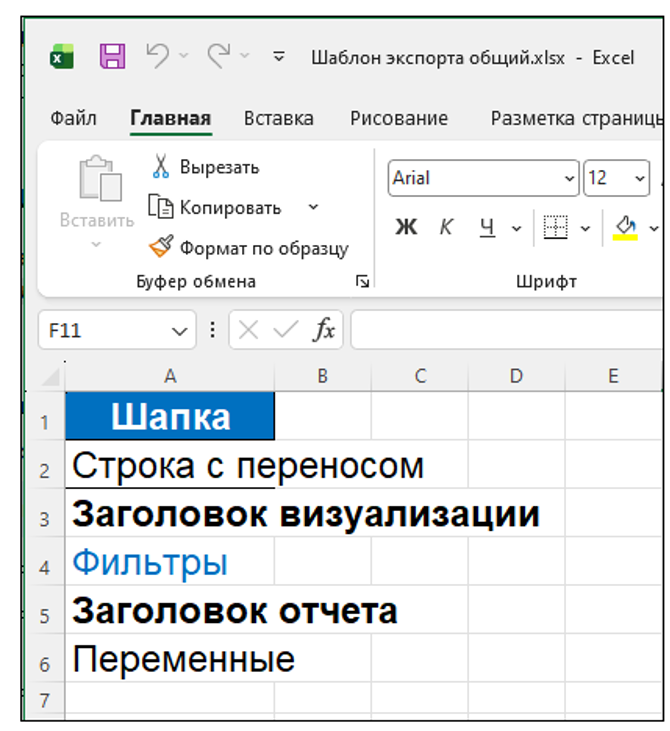Image resolution: width=670 pixels, height=731 pixels.
Task: Open the Name Box dropdown arrow
Action: [180, 331]
